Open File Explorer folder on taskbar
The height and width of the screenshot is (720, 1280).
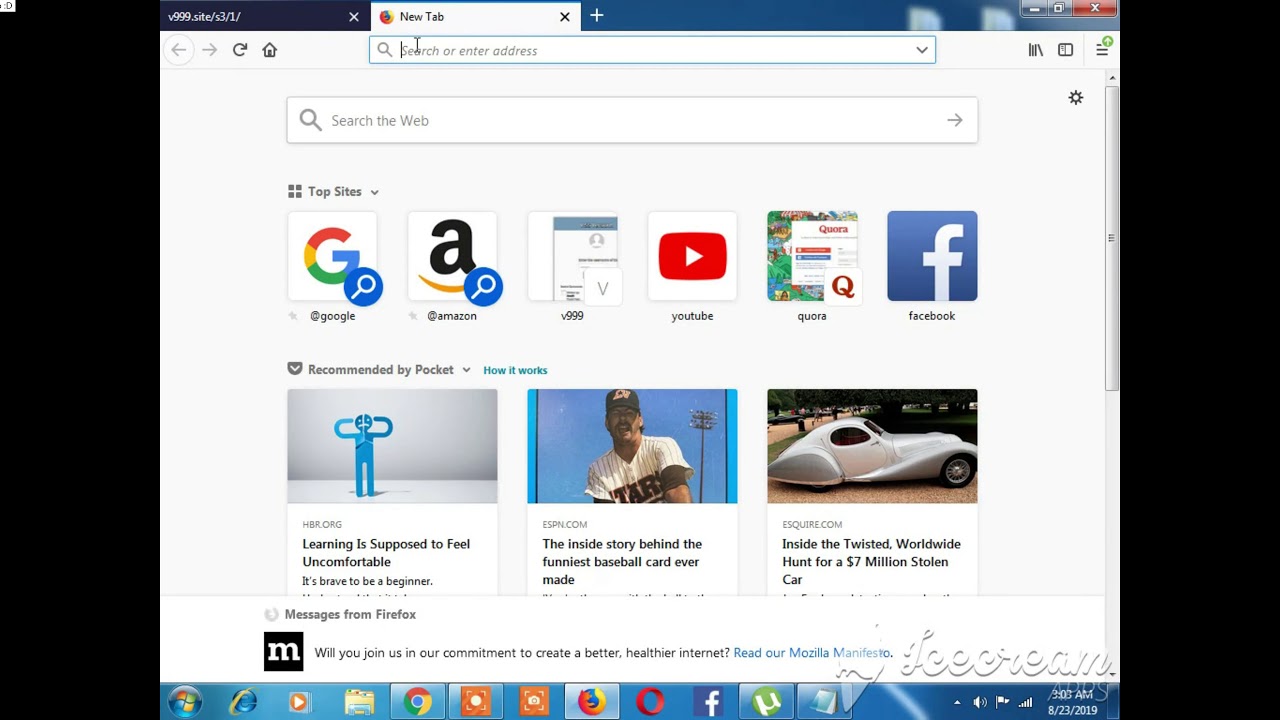[x=359, y=702]
